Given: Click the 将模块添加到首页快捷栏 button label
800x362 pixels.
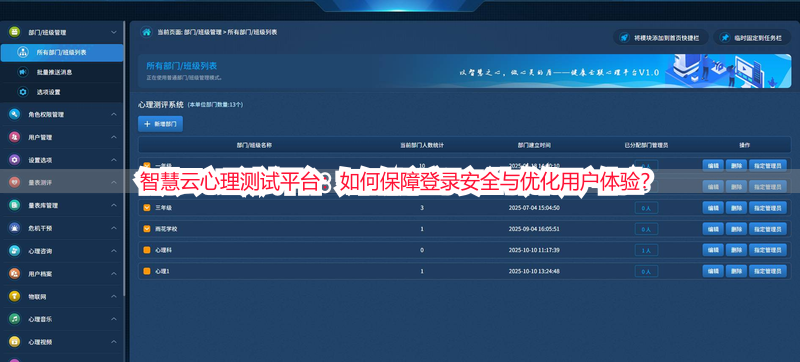Looking at the screenshot, I should pos(666,38).
